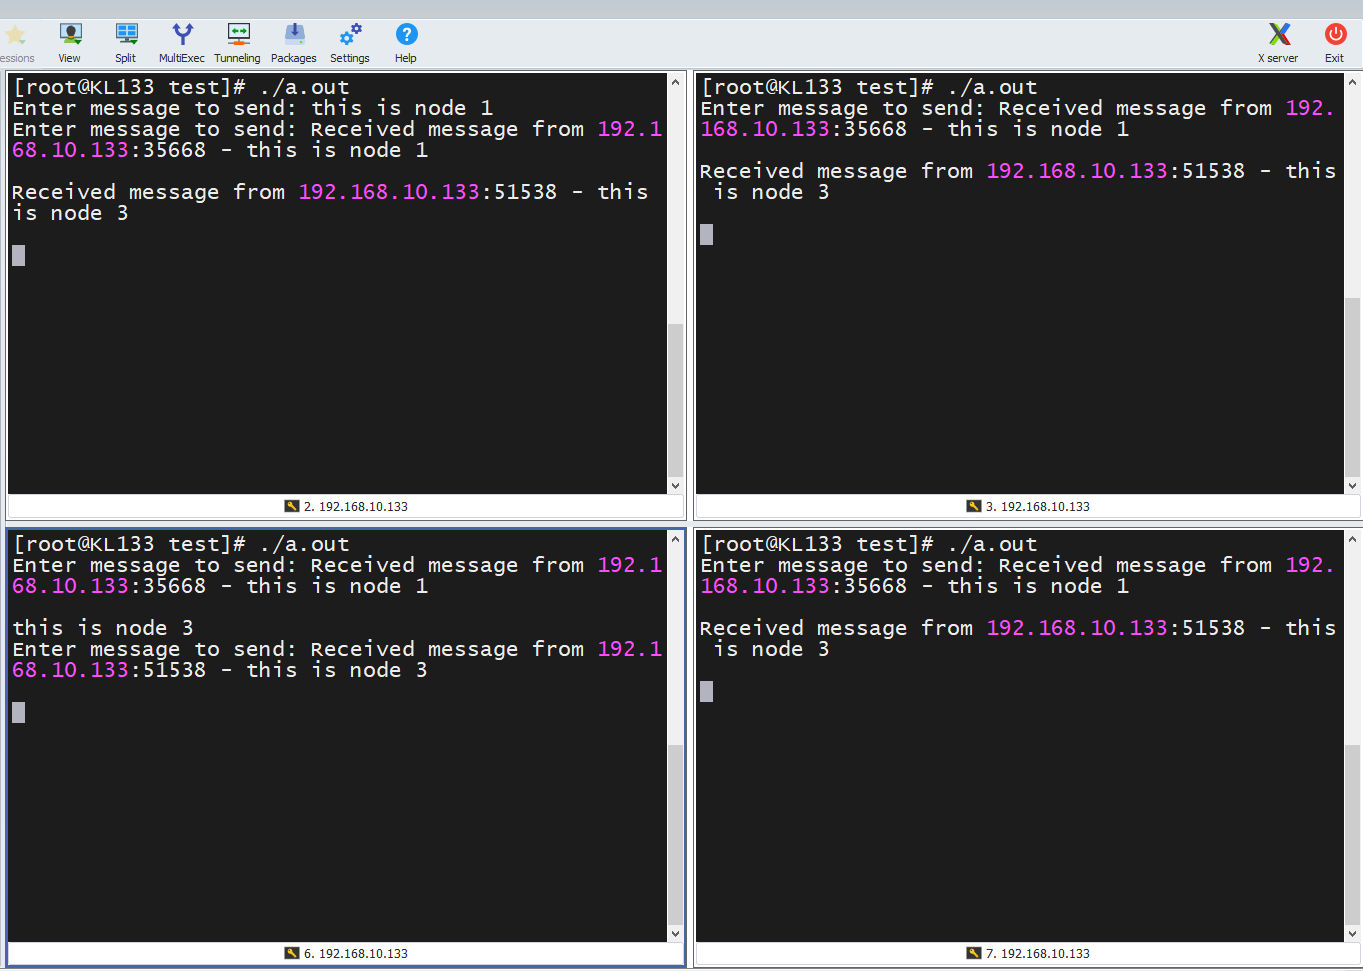Click the scrollbar thumb in terminal 3 pane

(x=1353, y=387)
